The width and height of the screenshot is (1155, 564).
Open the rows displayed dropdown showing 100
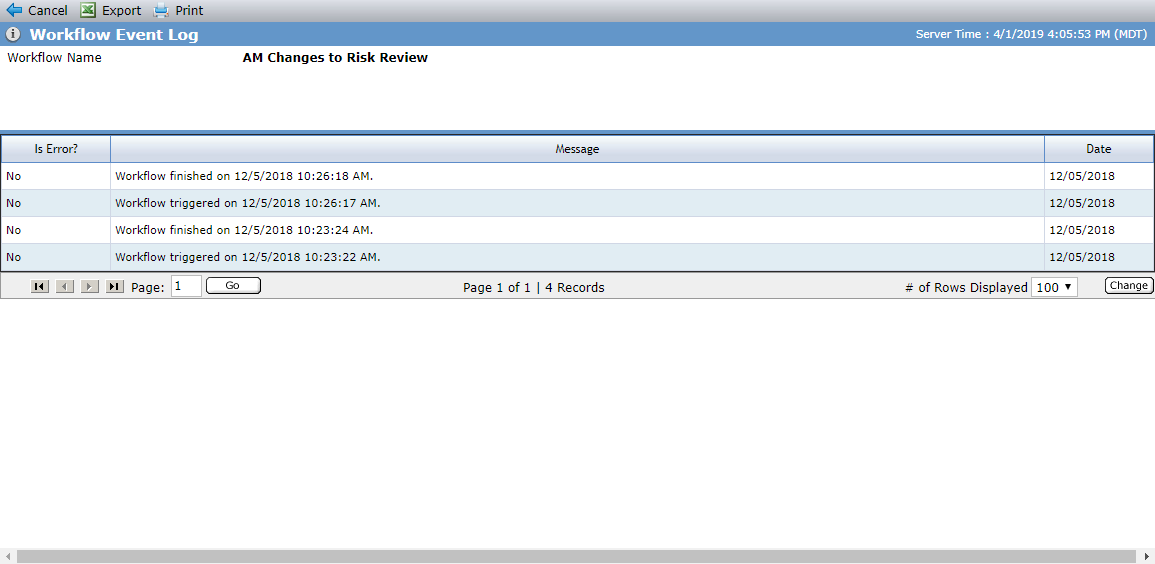(x=1054, y=287)
